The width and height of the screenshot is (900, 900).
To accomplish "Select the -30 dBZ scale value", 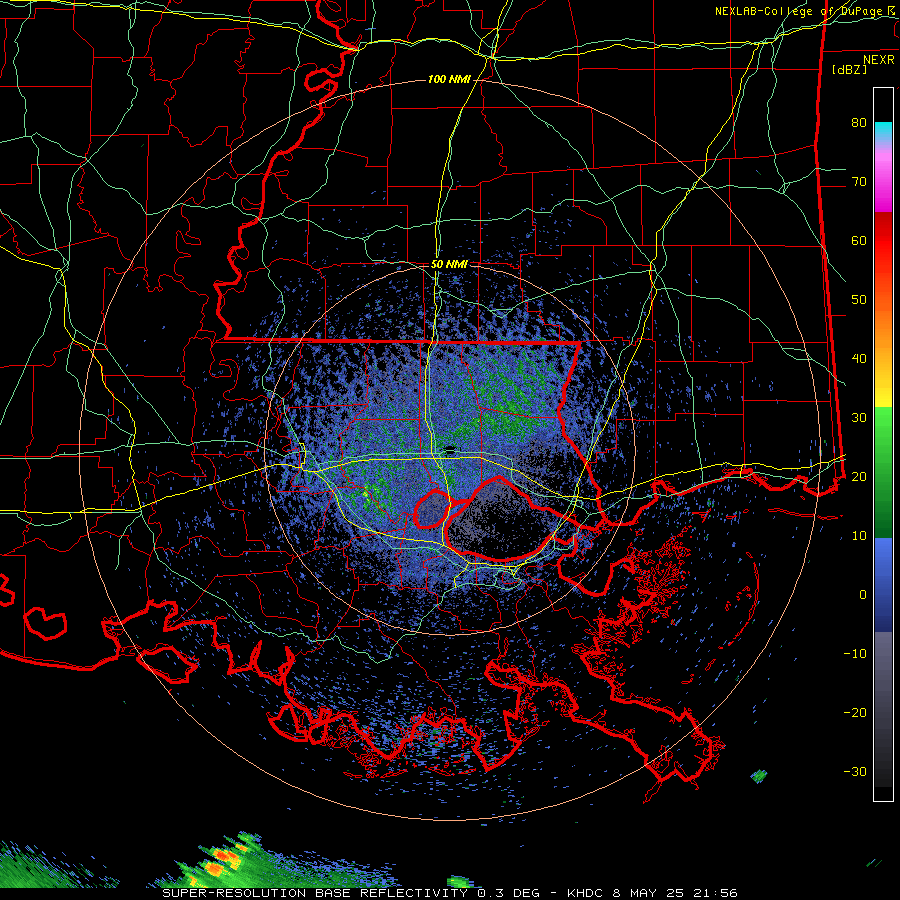I will click(x=855, y=772).
